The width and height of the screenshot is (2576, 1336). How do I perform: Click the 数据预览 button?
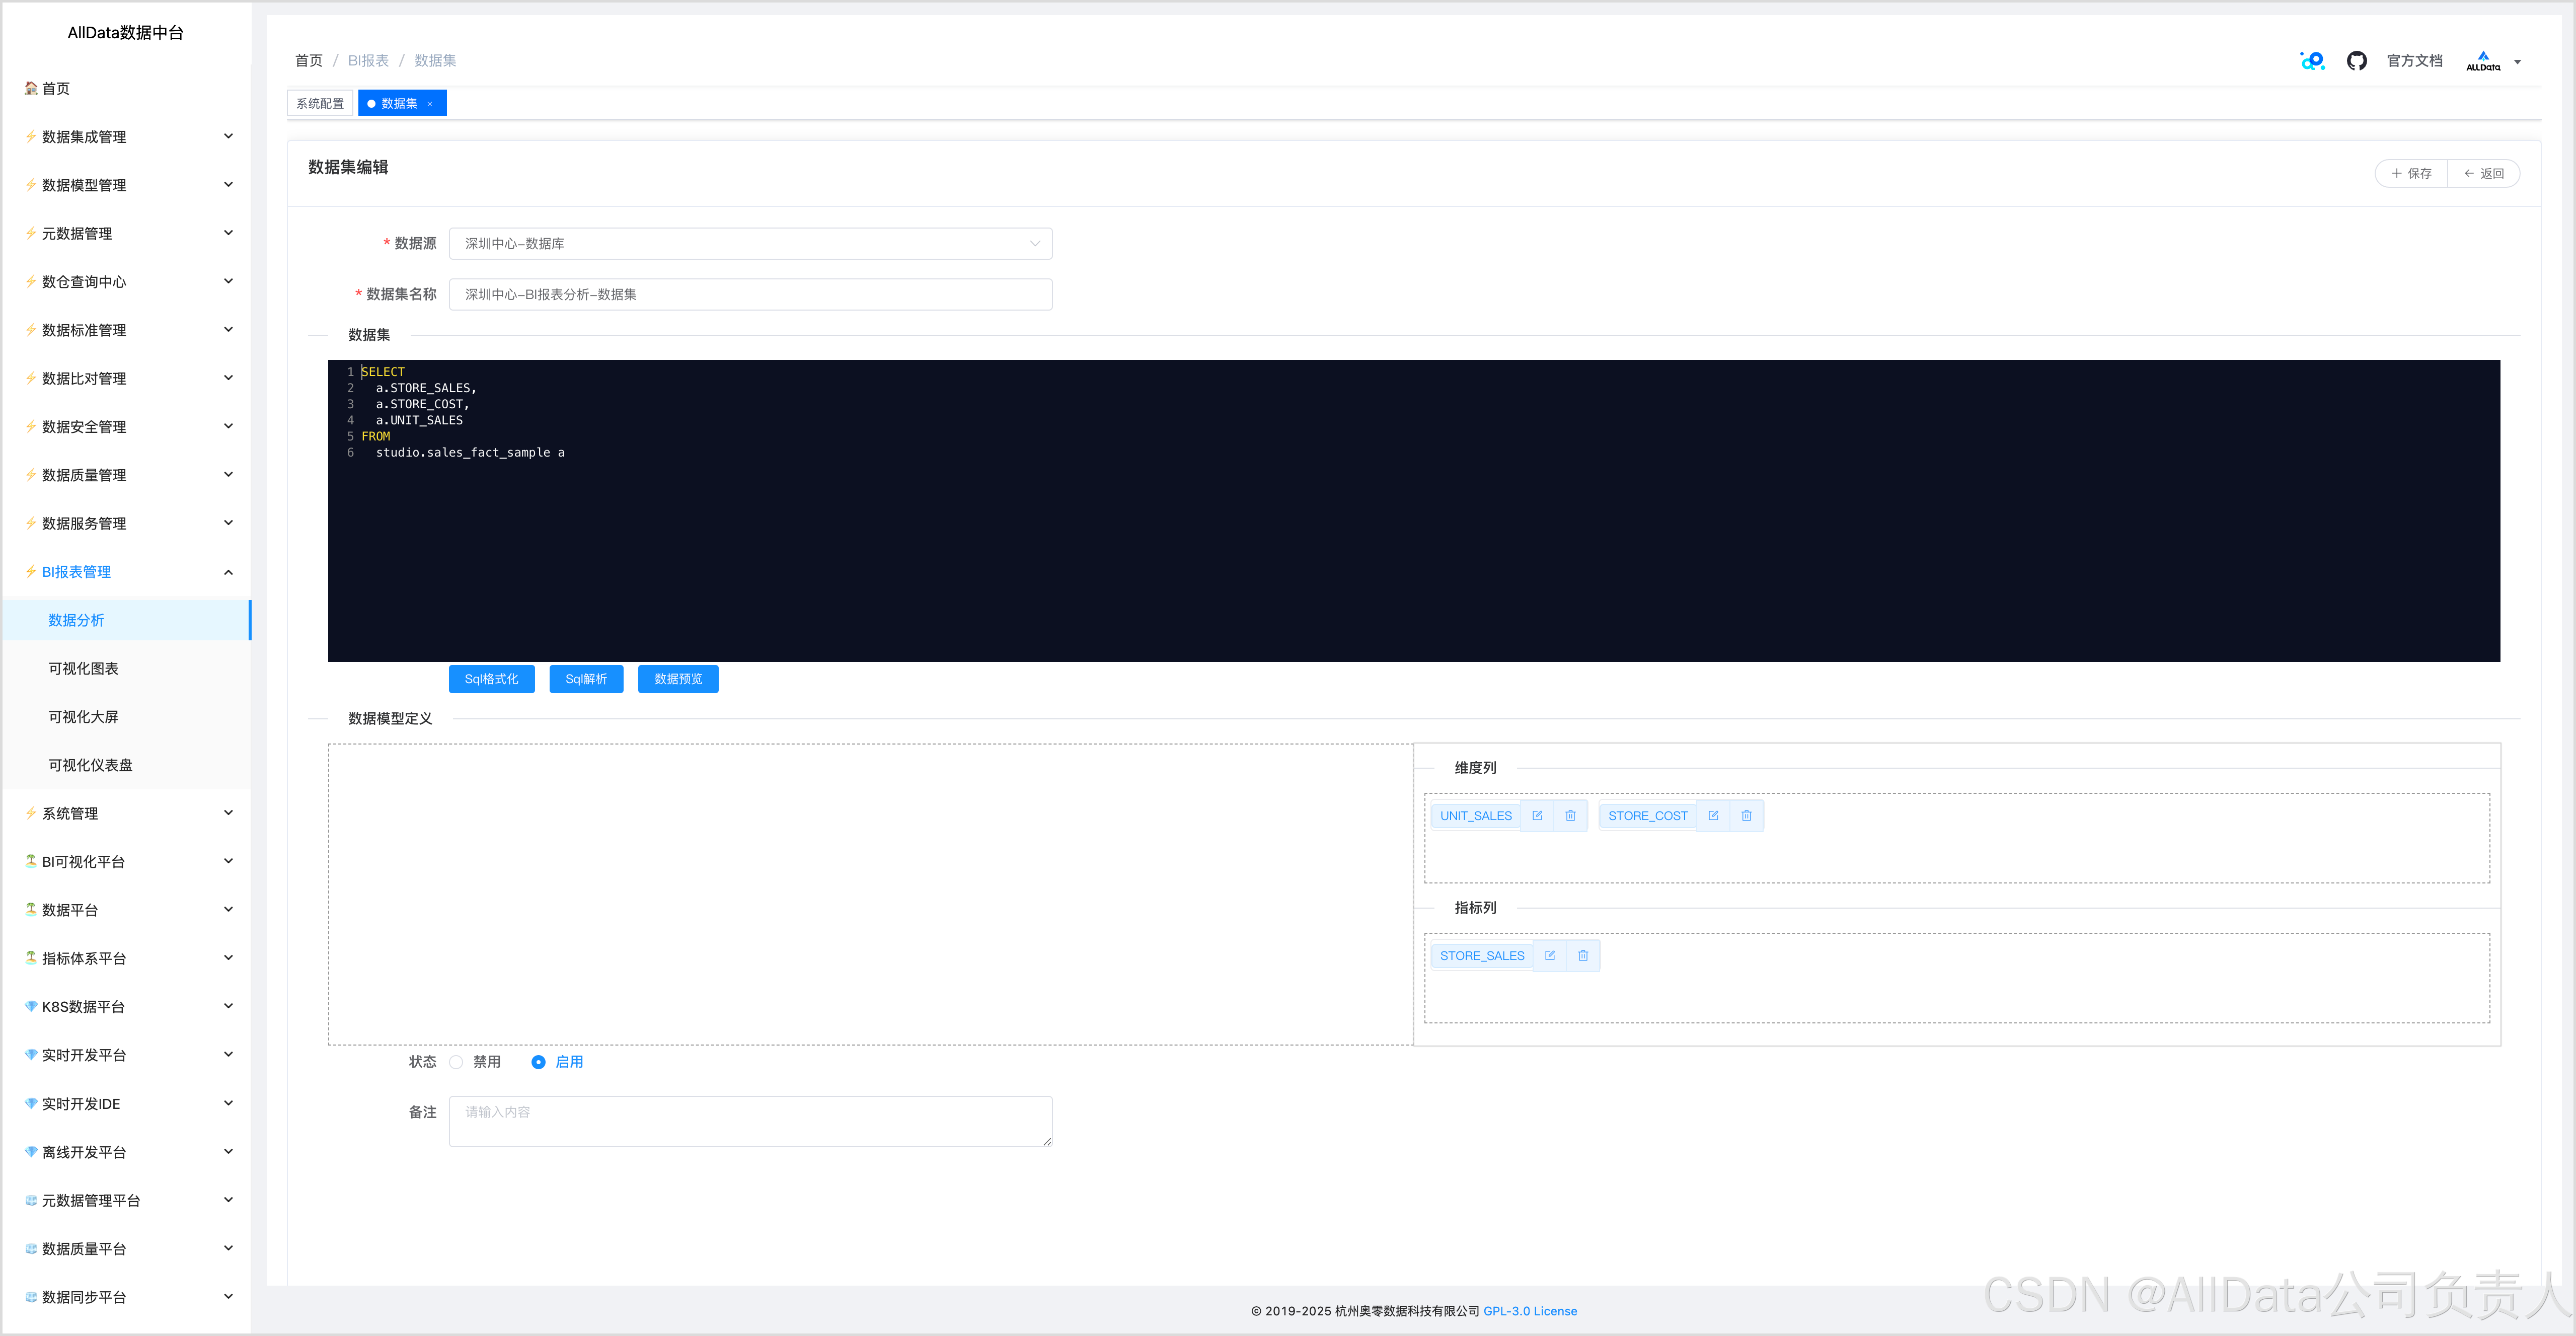tap(678, 679)
